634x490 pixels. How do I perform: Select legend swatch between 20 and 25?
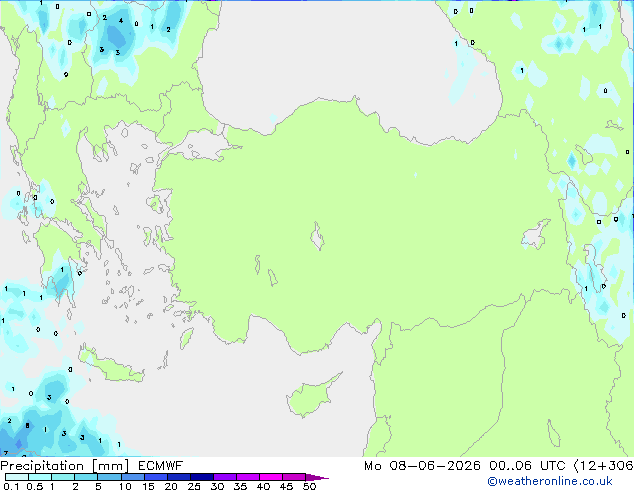pyautogui.click(x=178, y=477)
